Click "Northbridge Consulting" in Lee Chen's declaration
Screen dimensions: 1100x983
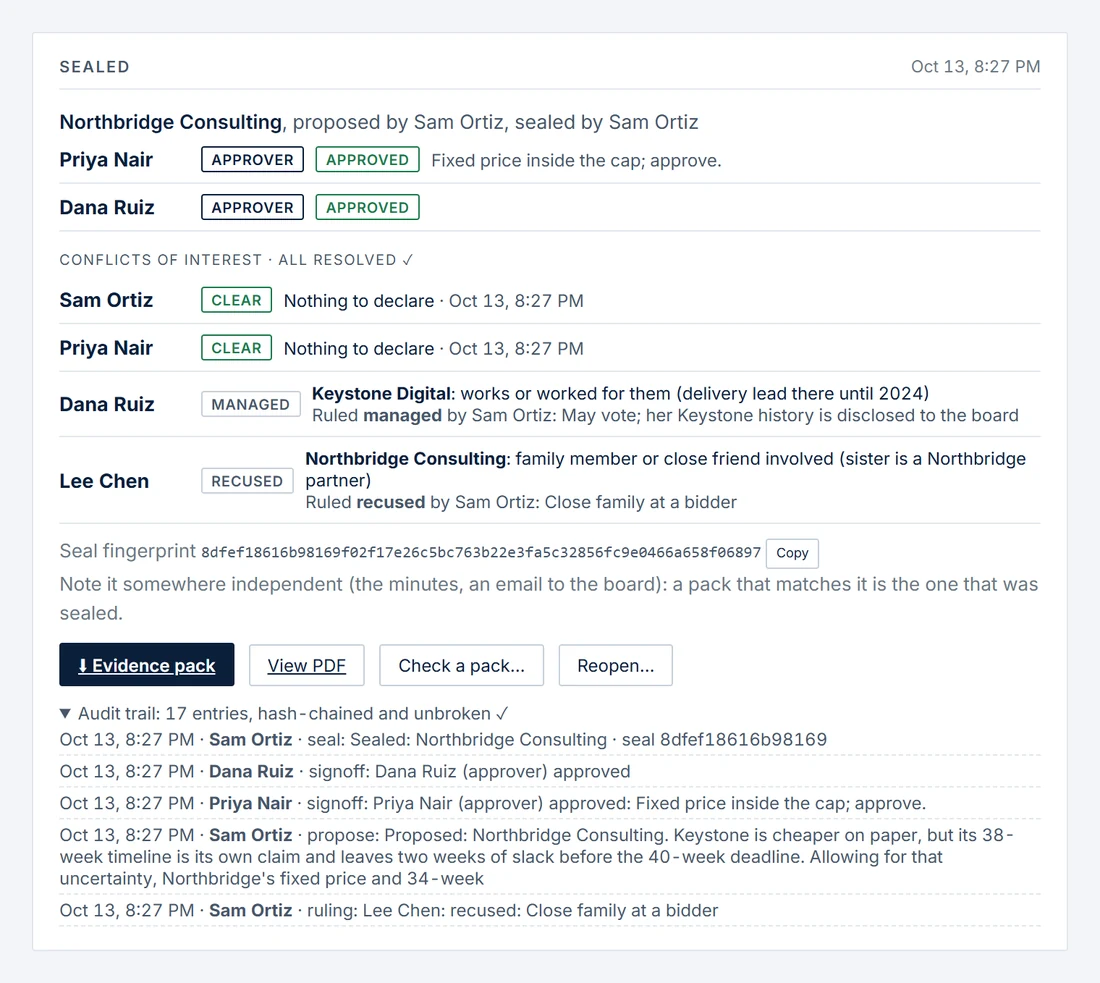tap(405, 459)
